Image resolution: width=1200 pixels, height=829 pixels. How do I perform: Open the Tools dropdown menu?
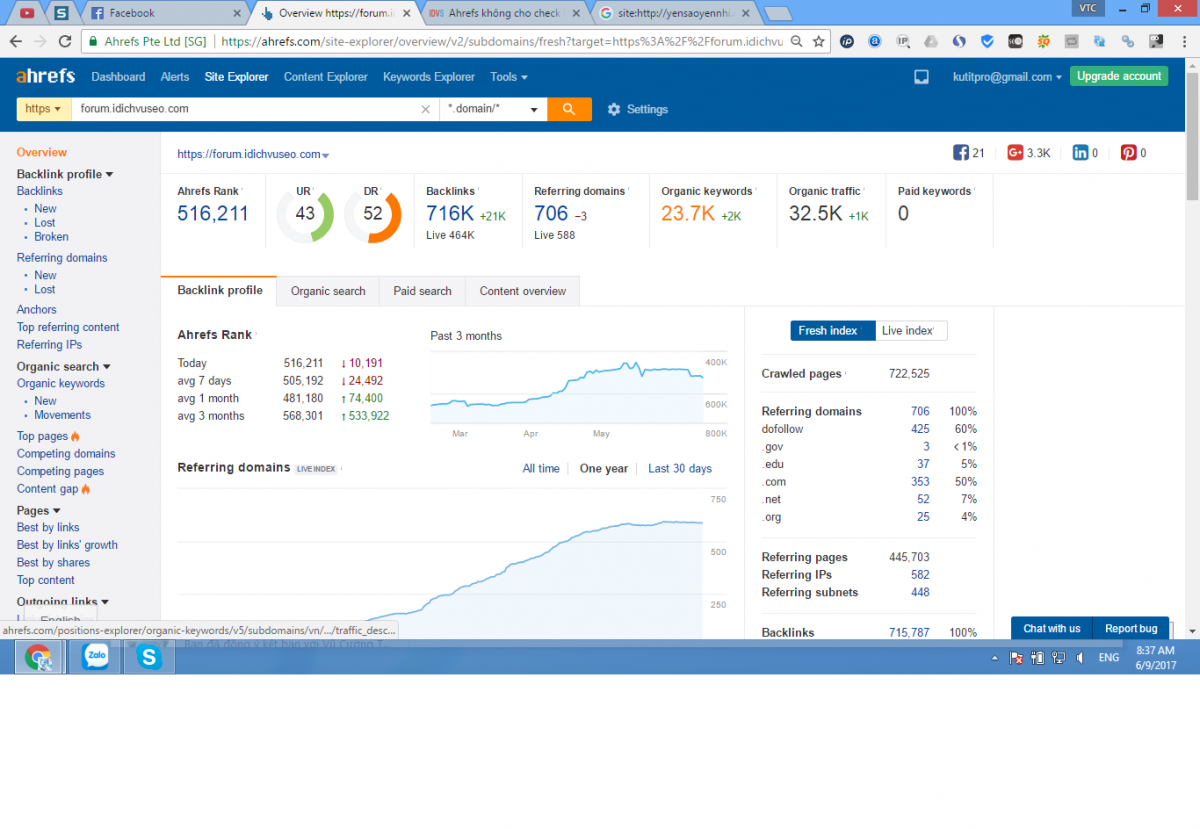pos(509,77)
